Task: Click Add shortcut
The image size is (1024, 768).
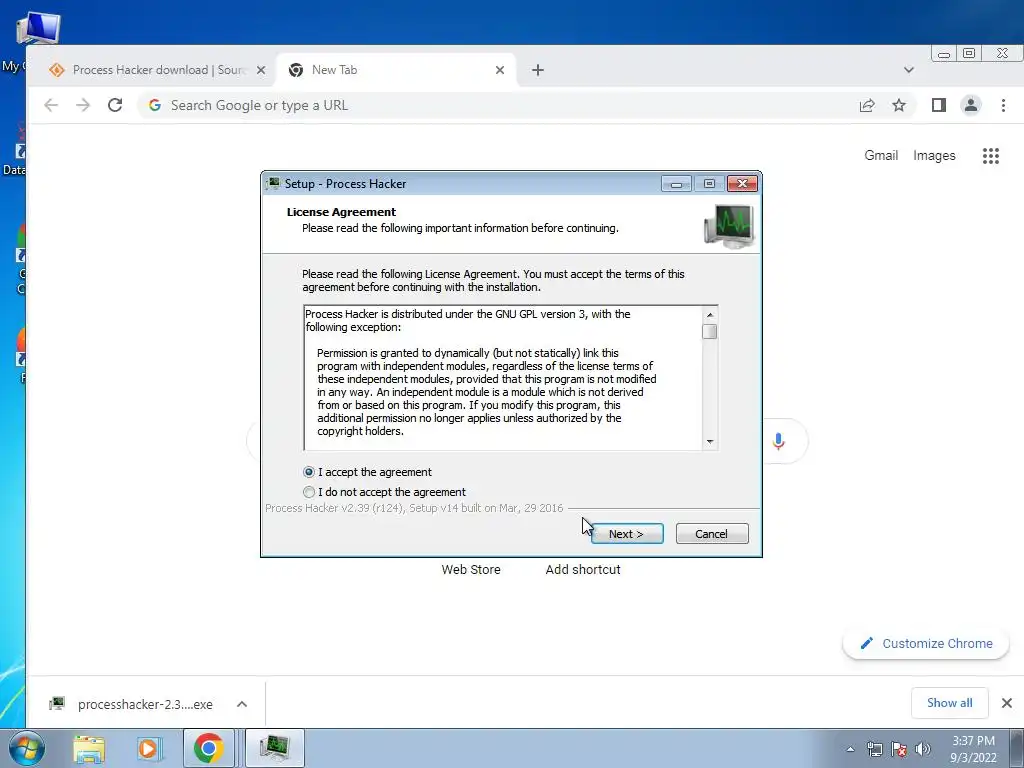Action: 583,569
